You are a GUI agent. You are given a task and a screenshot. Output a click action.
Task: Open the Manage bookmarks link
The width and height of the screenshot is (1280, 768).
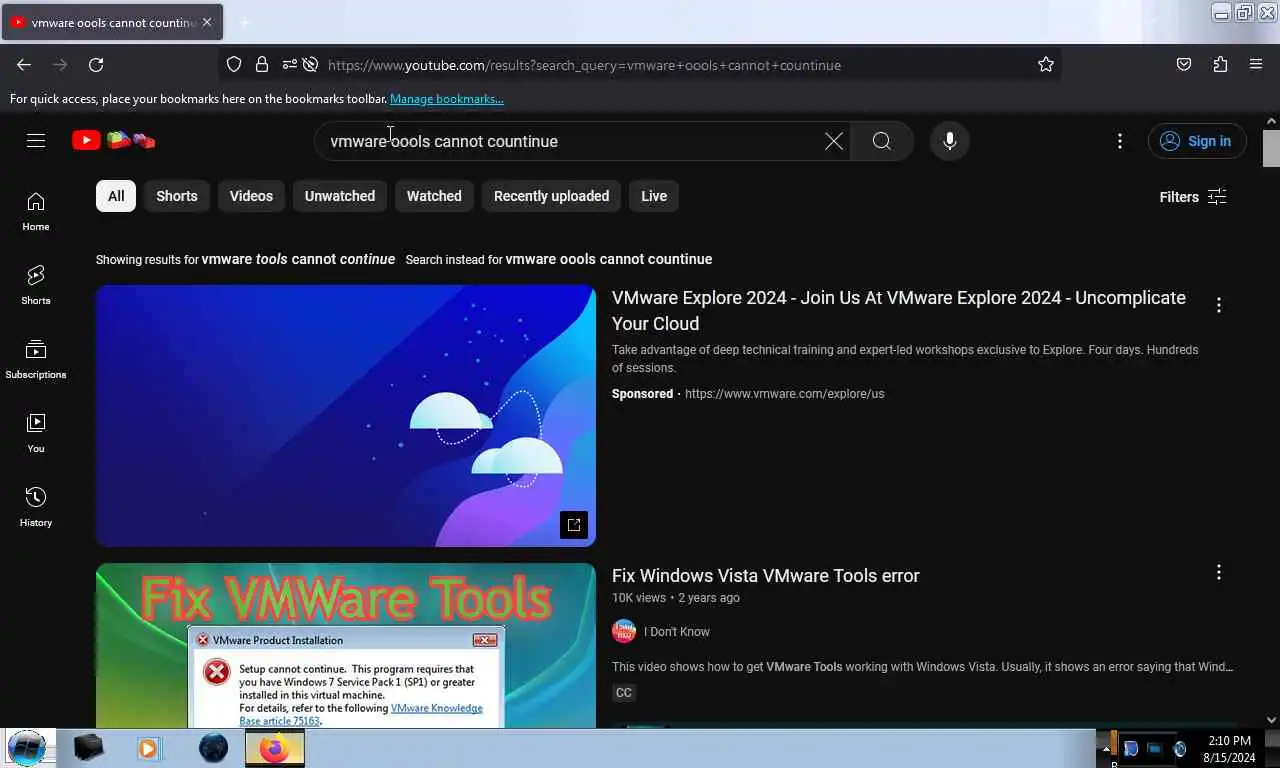(447, 99)
